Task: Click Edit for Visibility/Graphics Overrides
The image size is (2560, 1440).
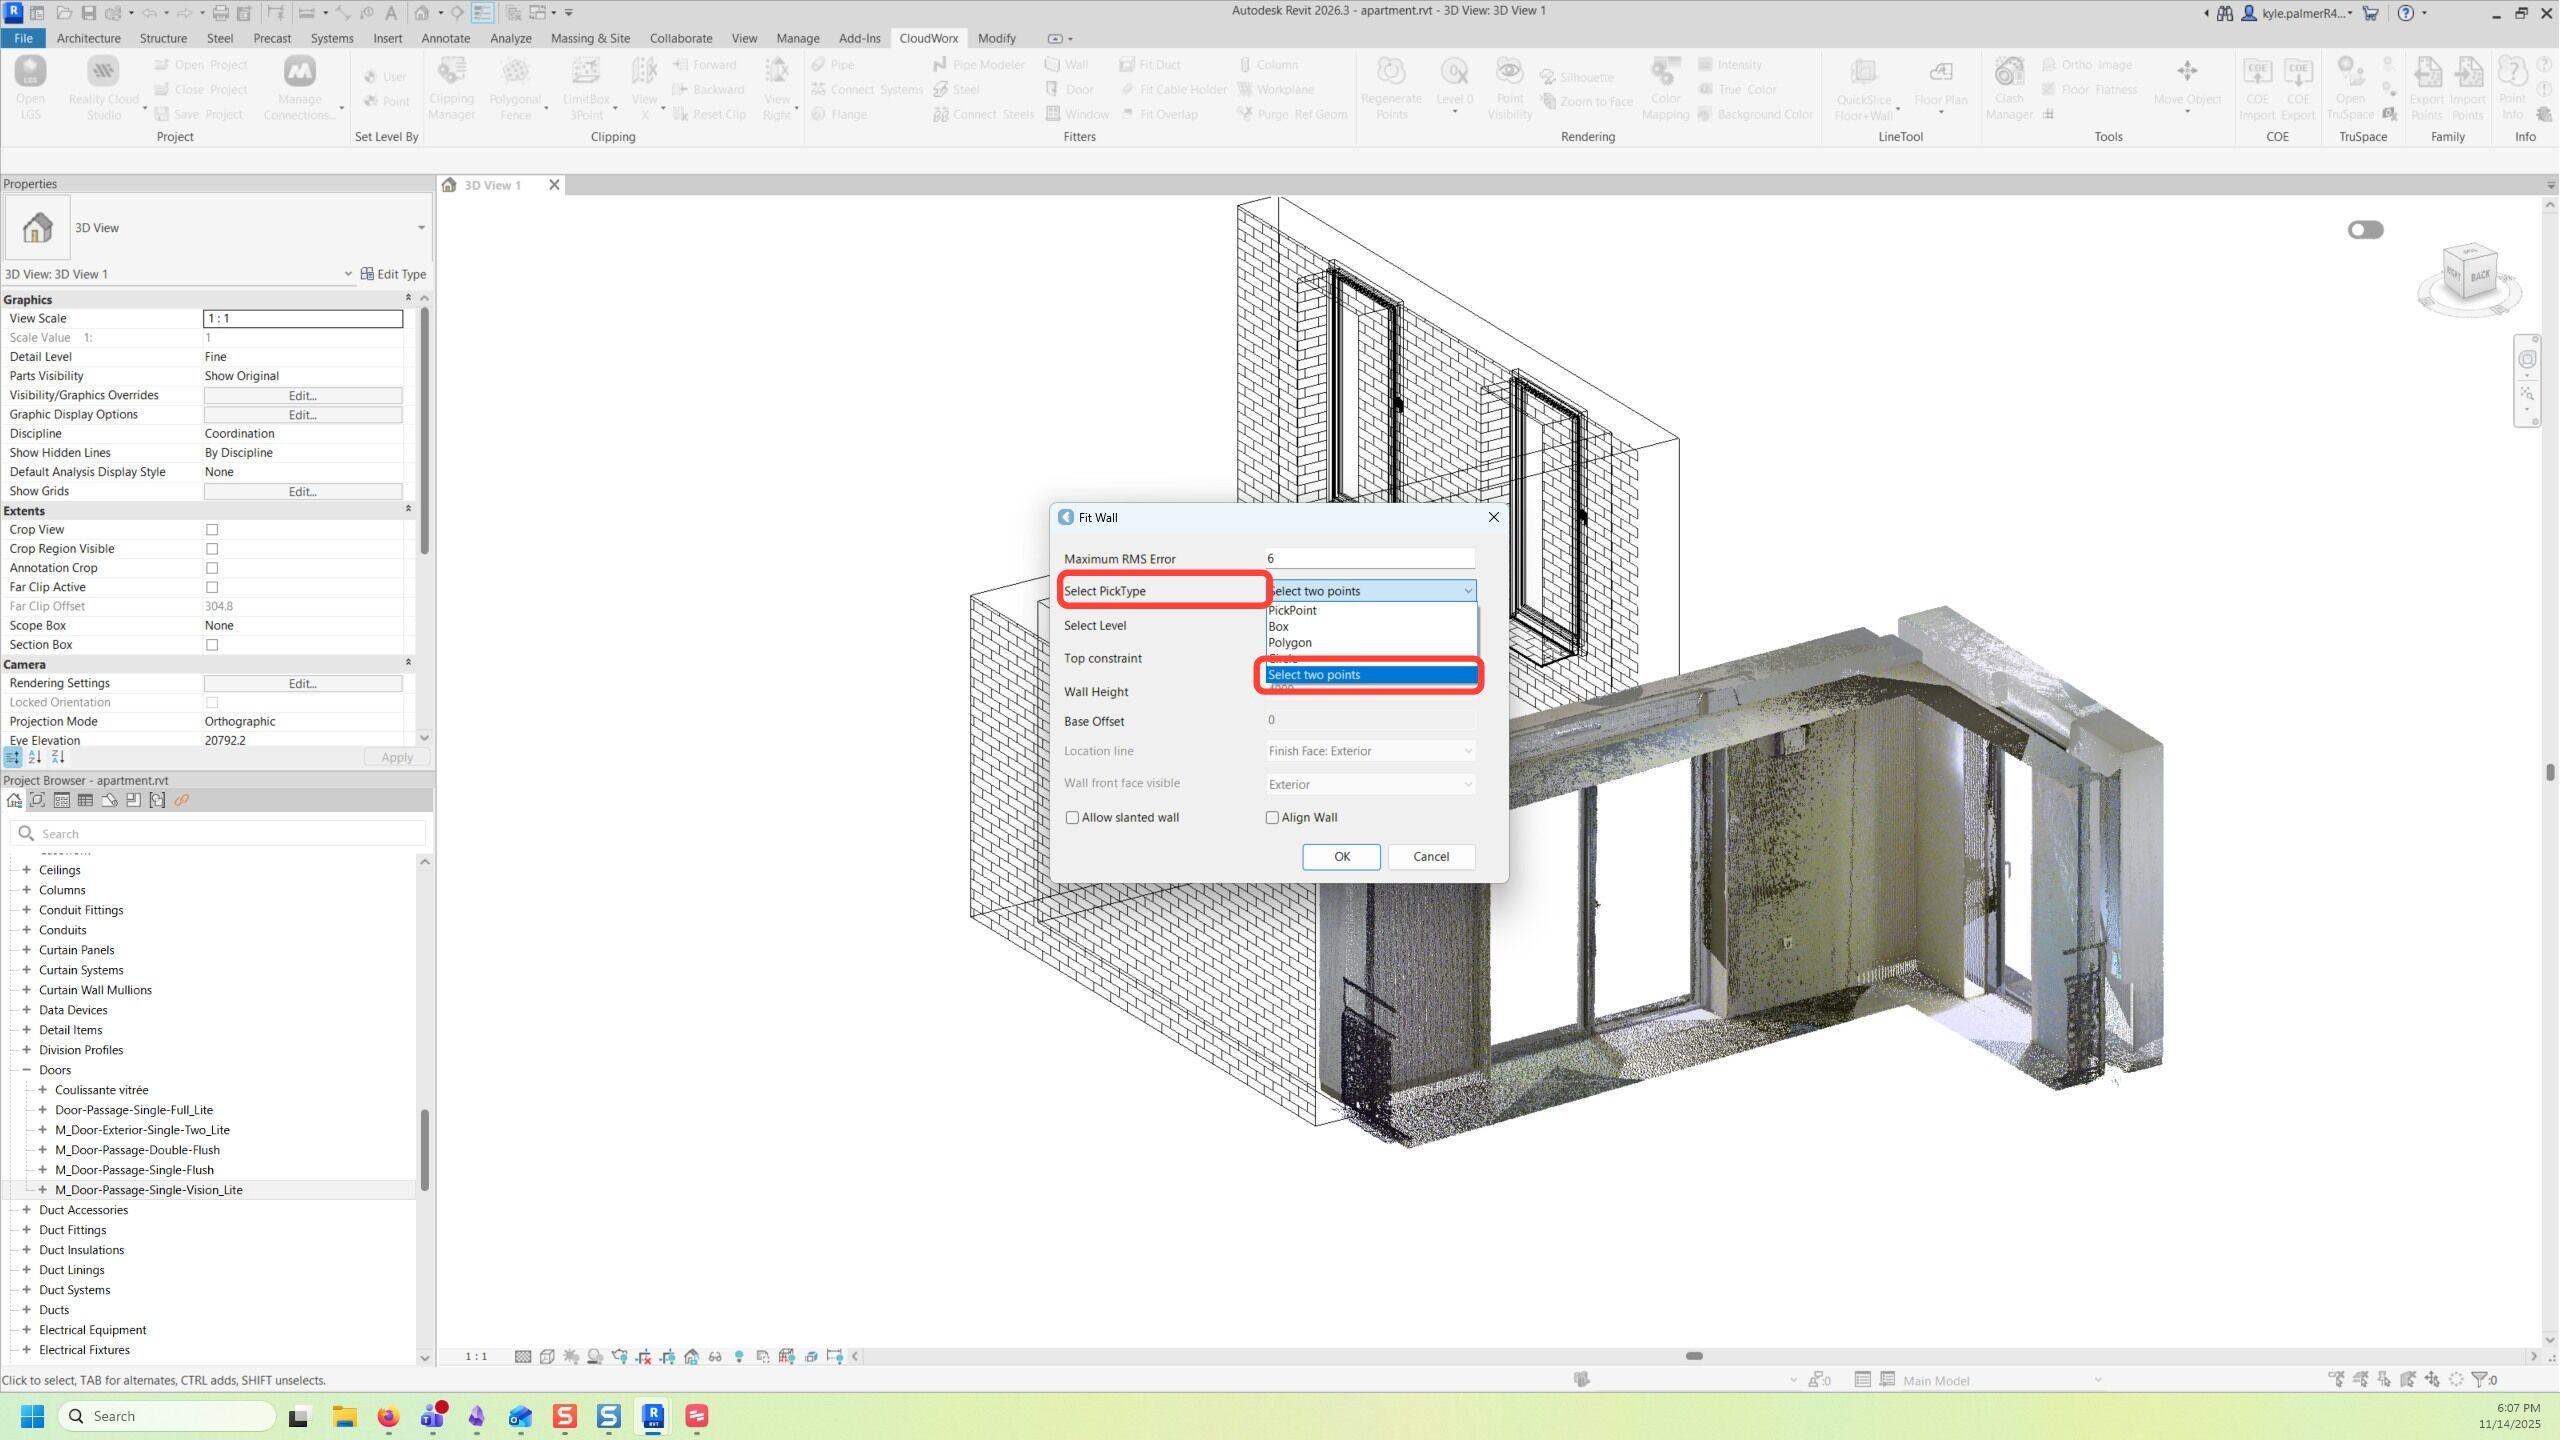Action: [x=302, y=396]
